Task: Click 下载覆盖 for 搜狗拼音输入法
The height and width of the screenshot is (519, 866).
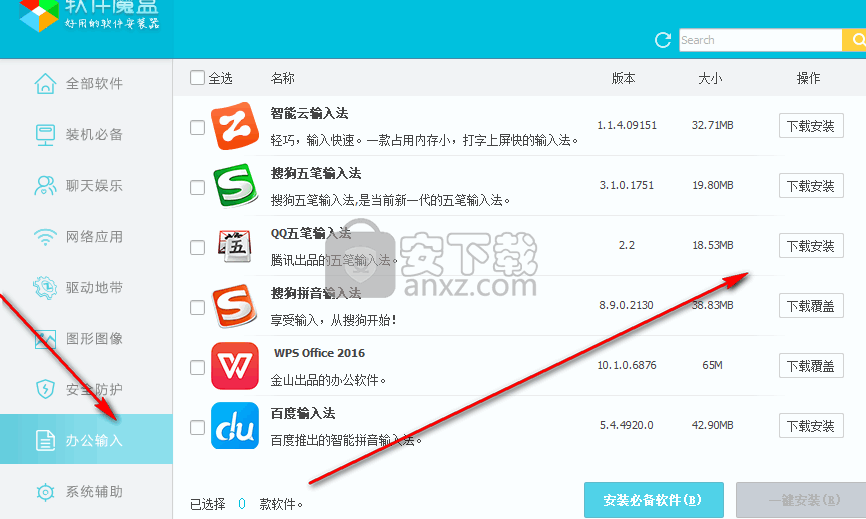Action: tap(811, 306)
